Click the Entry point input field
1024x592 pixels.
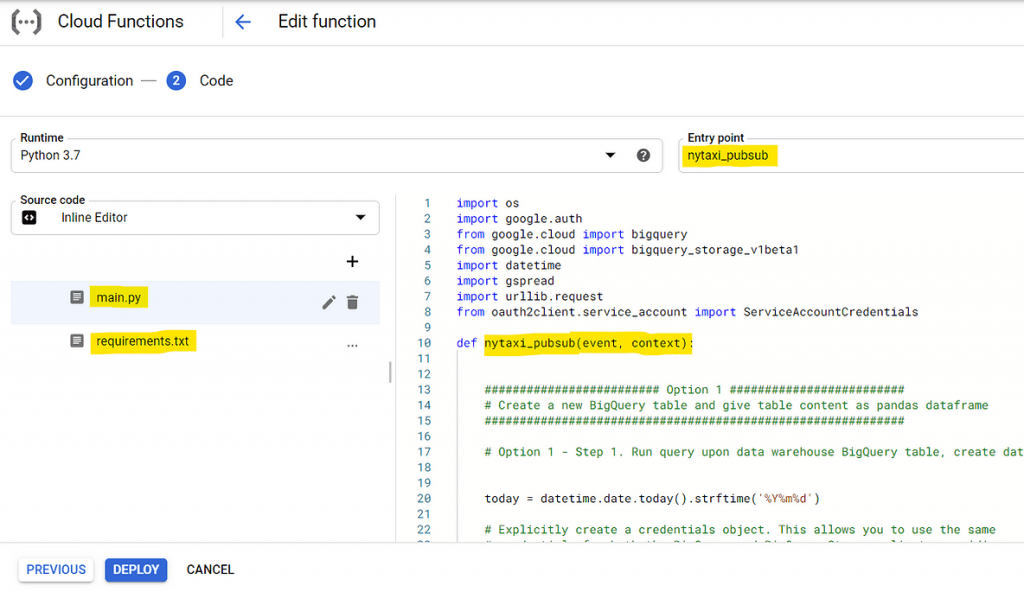[852, 156]
